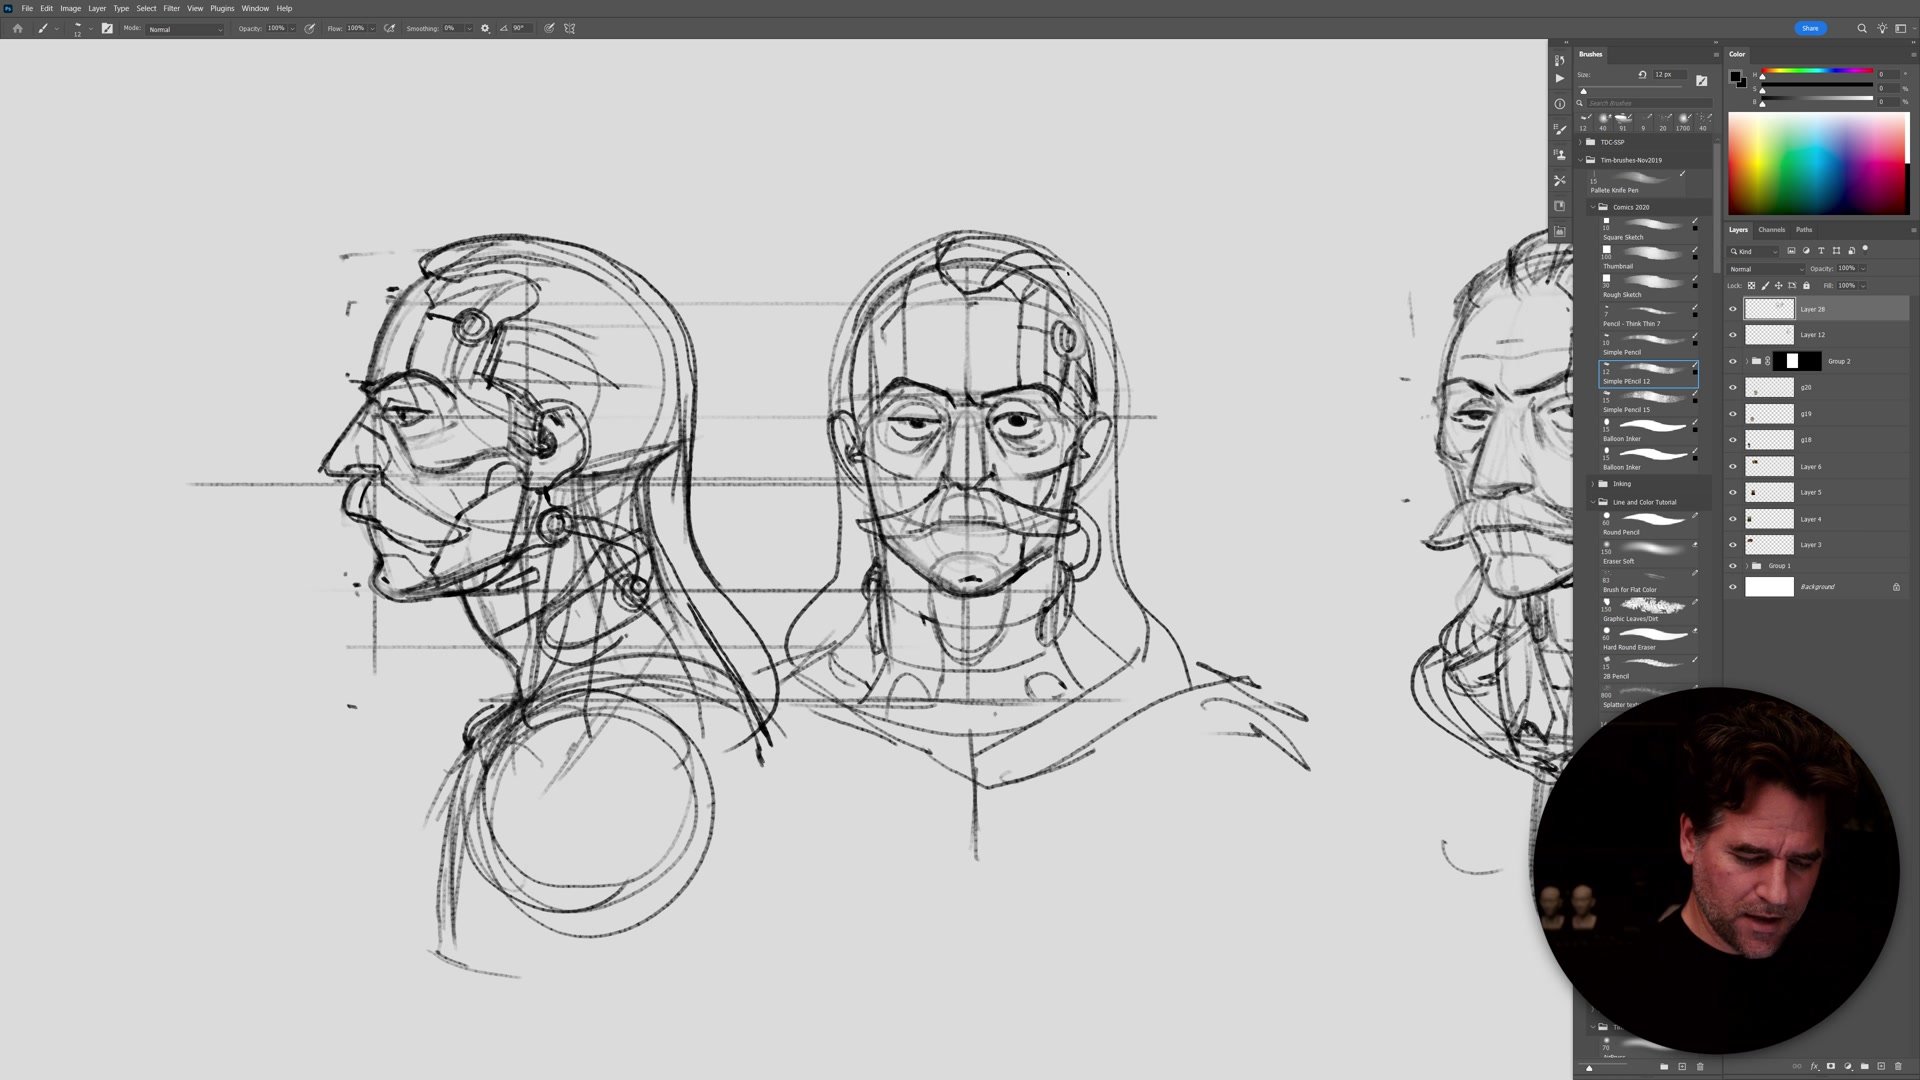This screenshot has height=1080, width=1920.
Task: Open the Flow dropdown arrow
Action: pos(372,29)
